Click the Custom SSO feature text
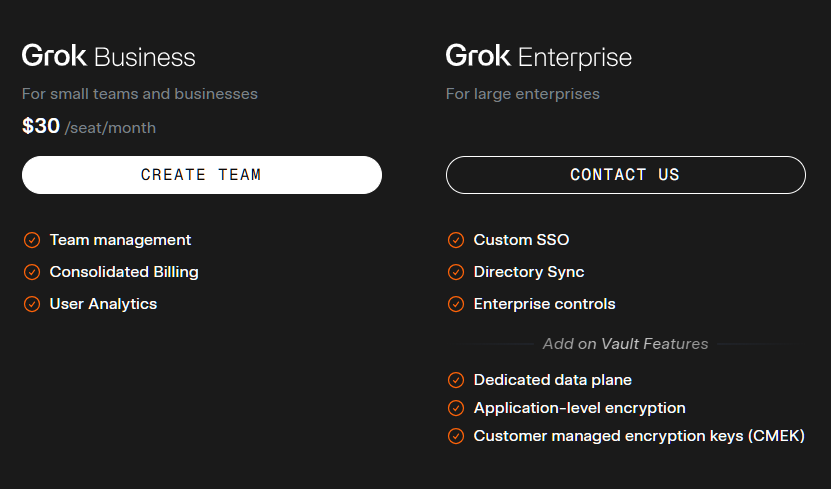Image resolution: width=831 pixels, height=489 pixels. (521, 240)
